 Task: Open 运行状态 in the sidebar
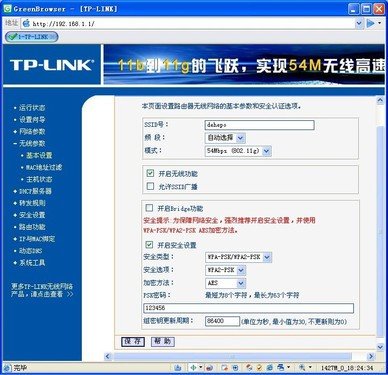pos(32,107)
